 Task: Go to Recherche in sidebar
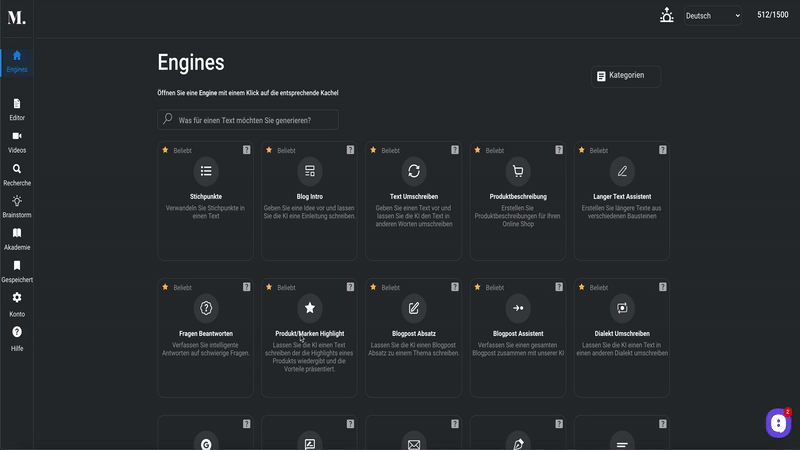[x=17, y=175]
